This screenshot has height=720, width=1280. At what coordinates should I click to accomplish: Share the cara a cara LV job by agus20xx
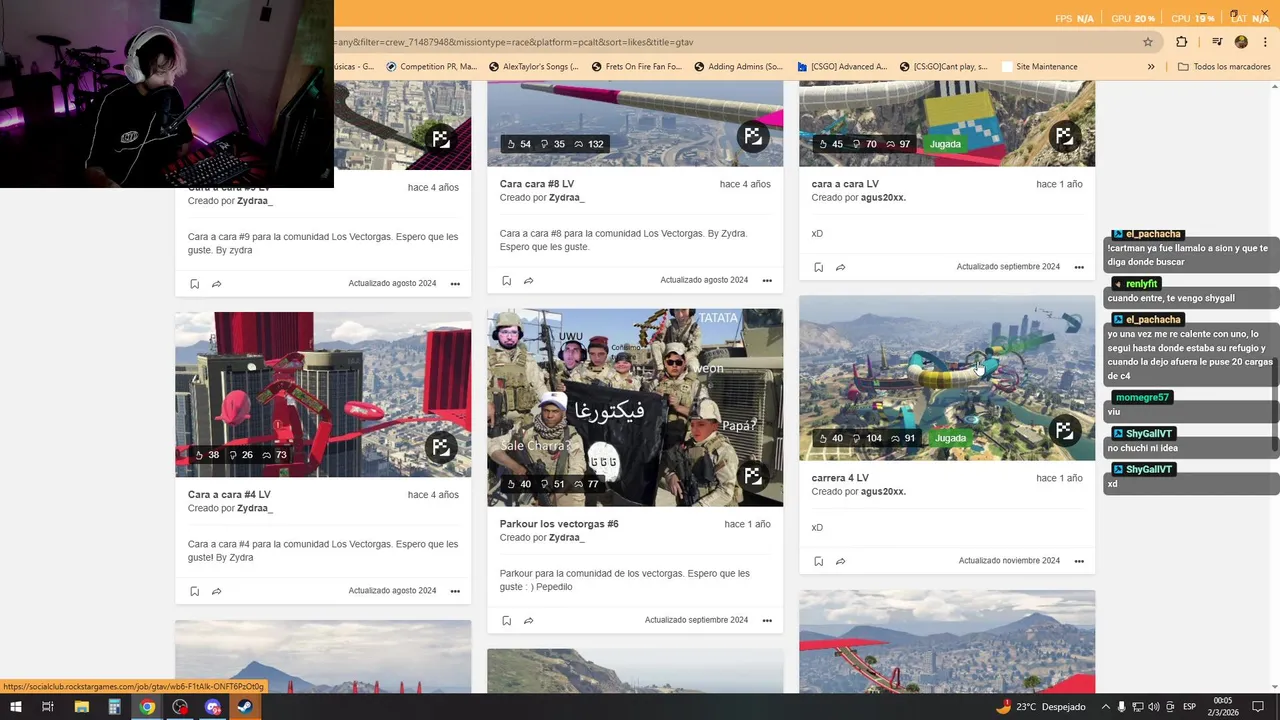[840, 267]
